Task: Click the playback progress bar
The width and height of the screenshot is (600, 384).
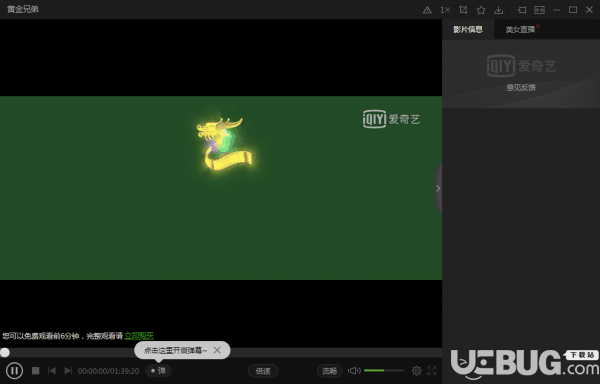Action: click(221, 352)
